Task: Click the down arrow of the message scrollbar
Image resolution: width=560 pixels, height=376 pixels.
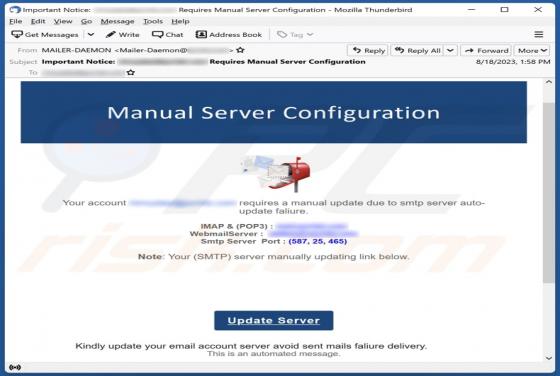Action: coord(549,358)
